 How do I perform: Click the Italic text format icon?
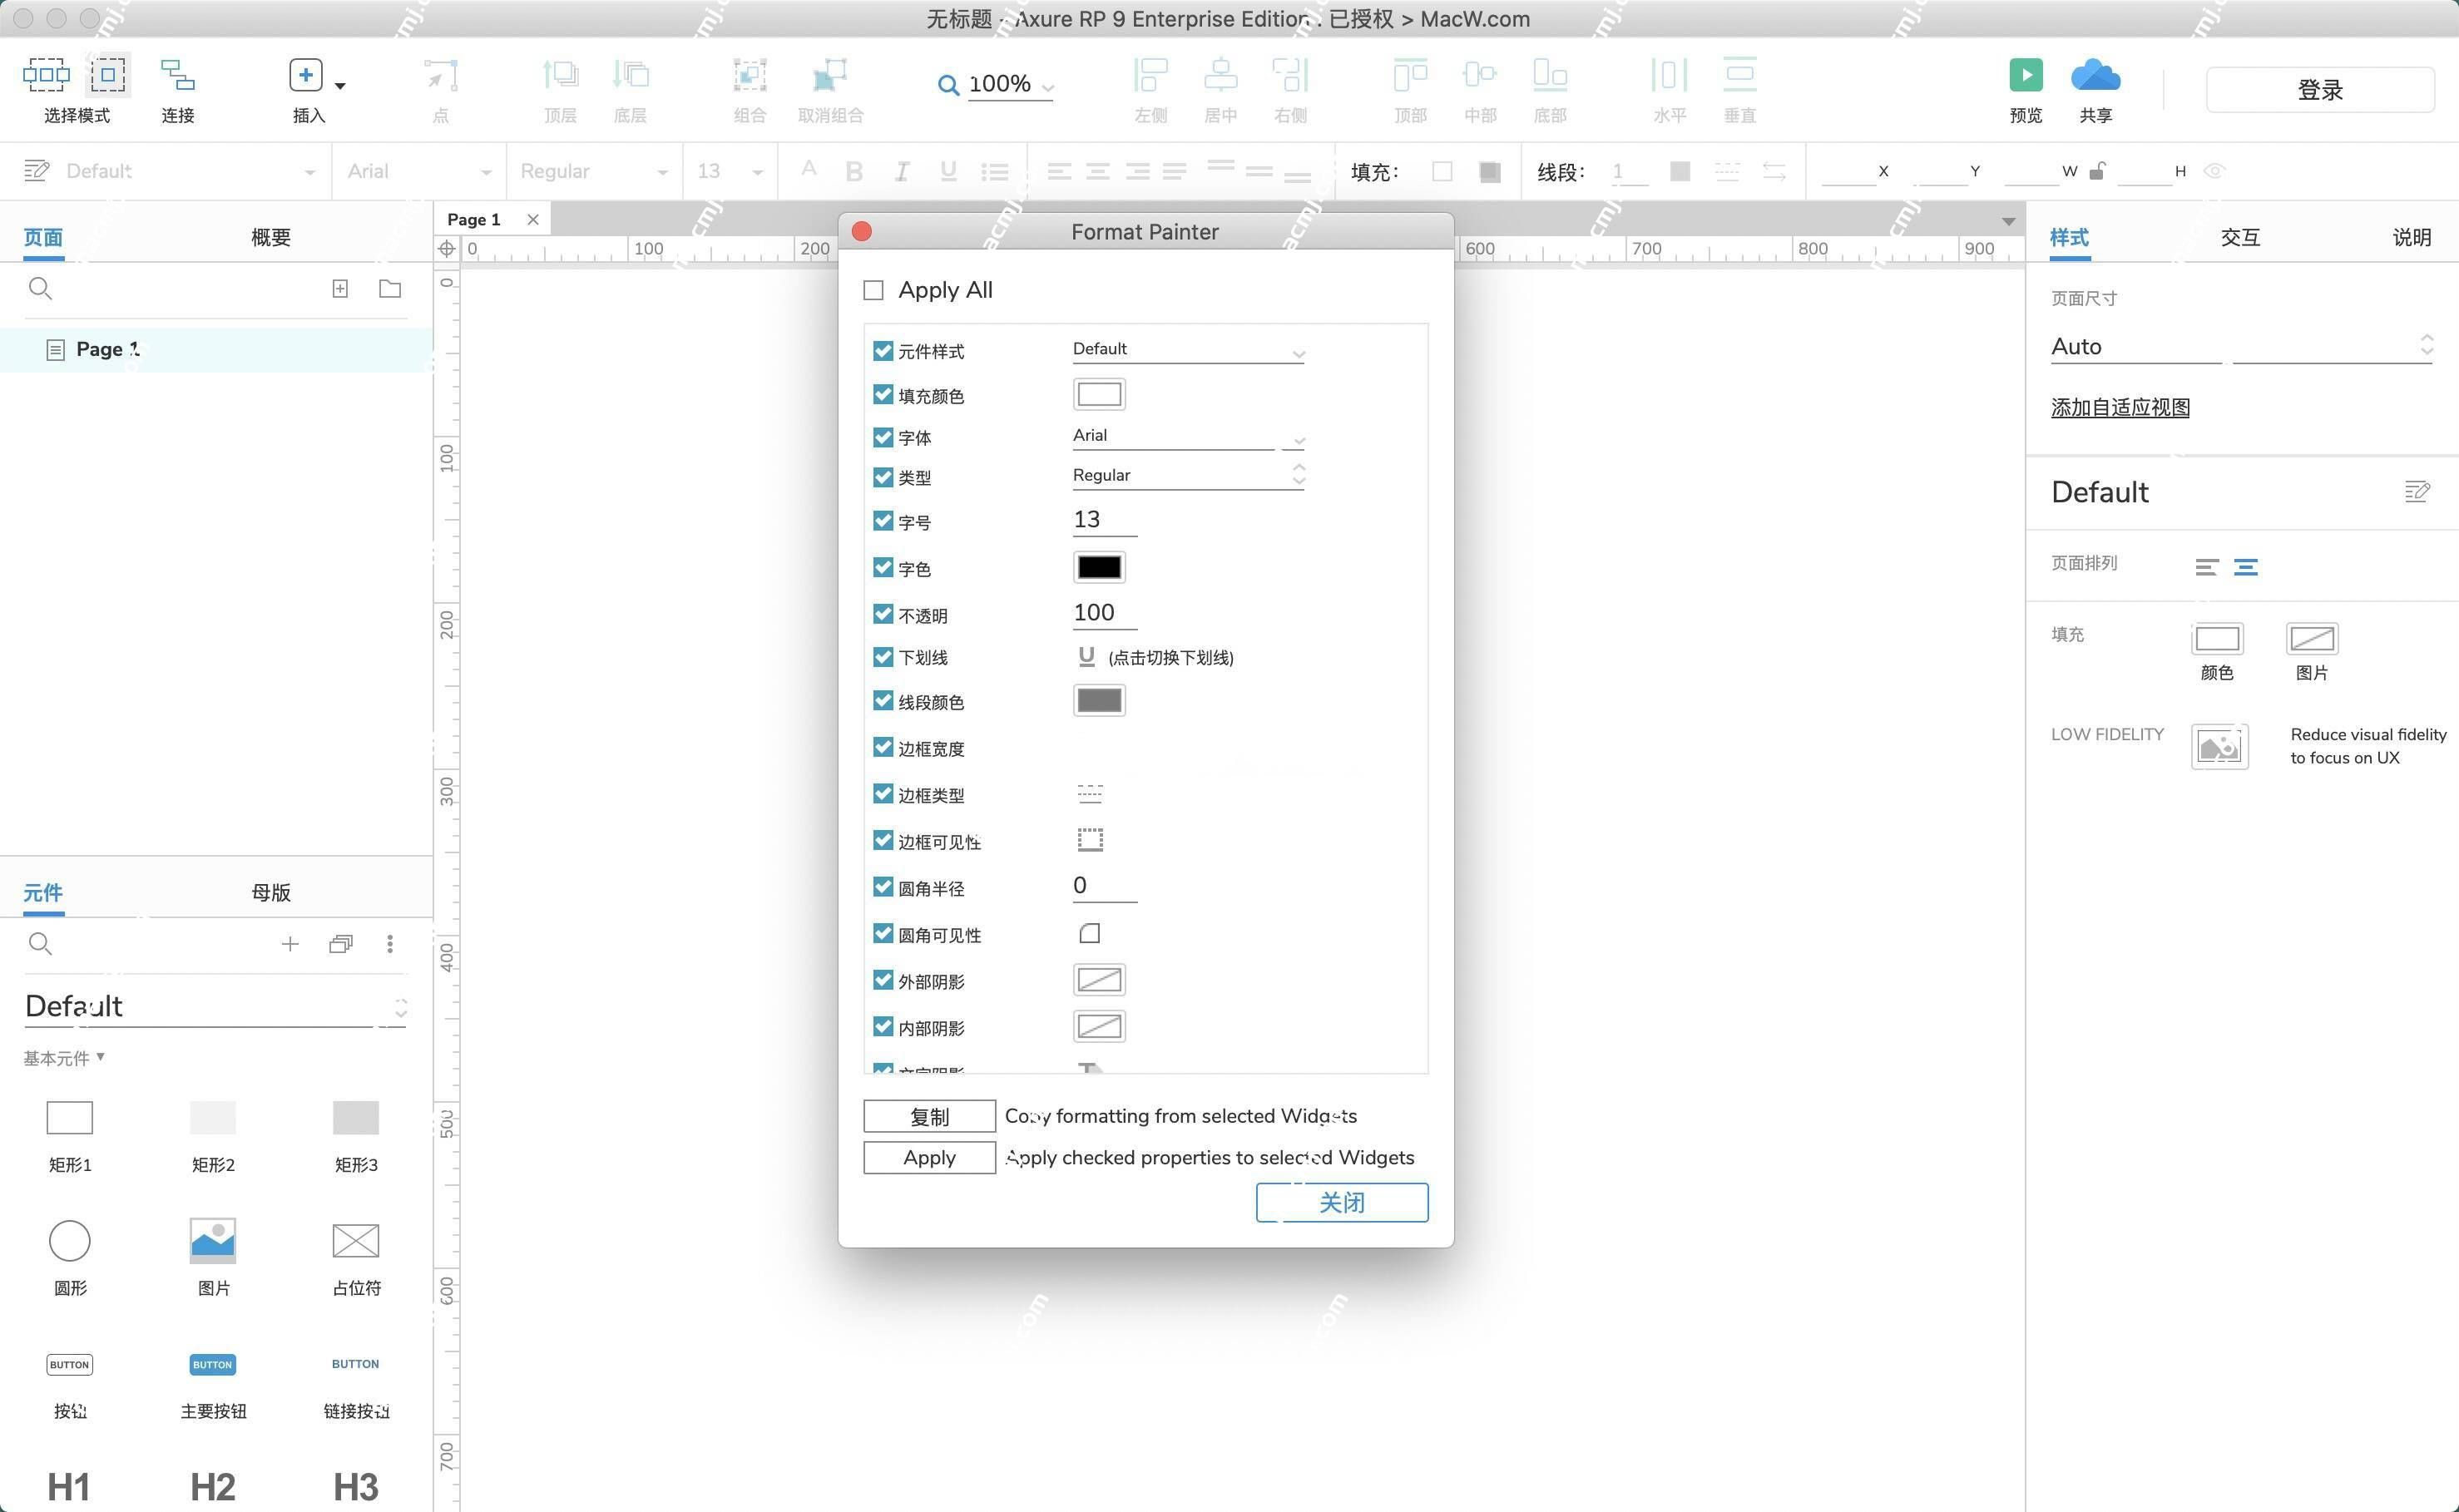[901, 172]
